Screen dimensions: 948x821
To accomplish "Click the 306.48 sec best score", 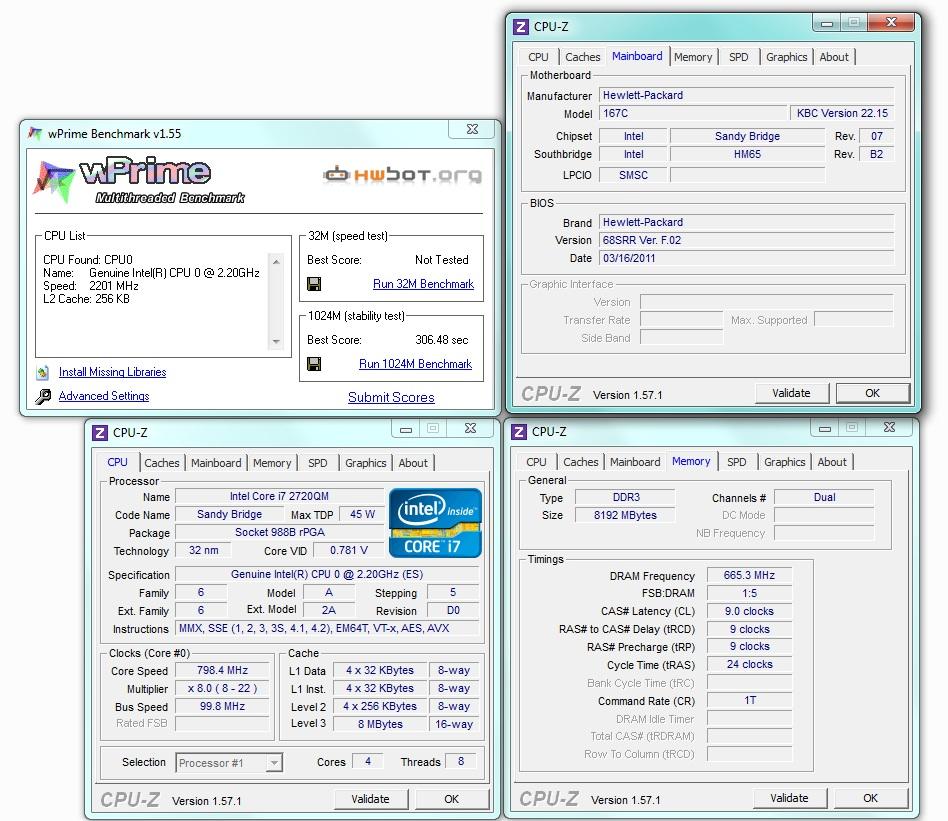I will pyautogui.click(x=441, y=340).
